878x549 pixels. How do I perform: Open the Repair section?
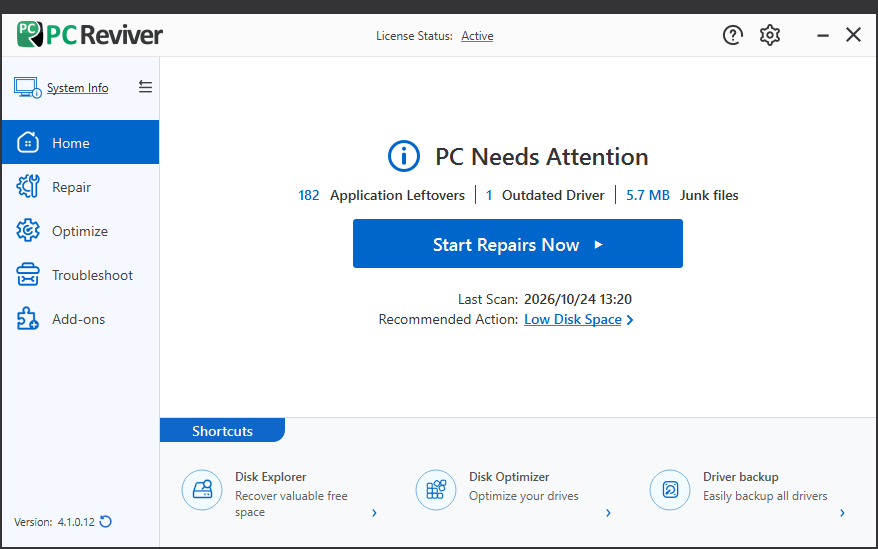[81, 187]
